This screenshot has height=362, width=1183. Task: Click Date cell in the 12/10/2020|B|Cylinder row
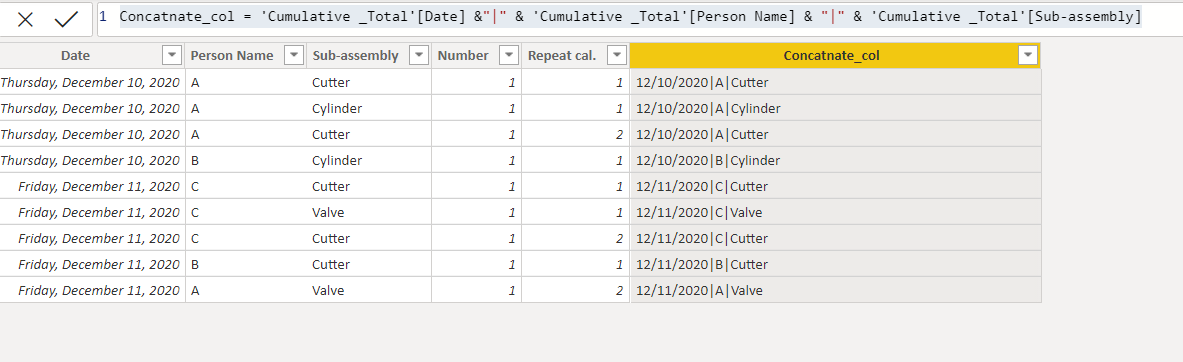[92, 161]
